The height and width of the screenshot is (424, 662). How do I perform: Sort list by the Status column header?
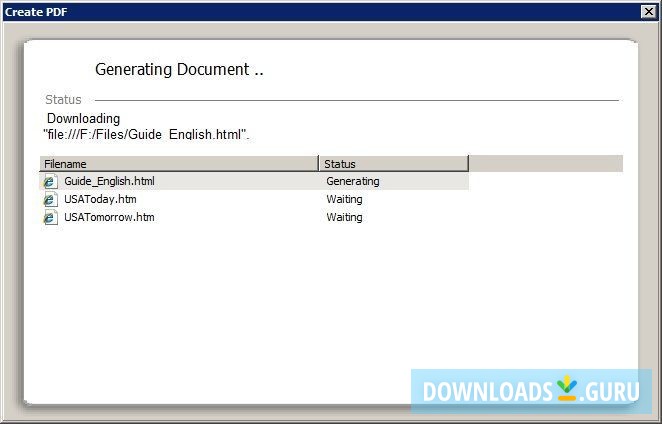click(x=394, y=163)
